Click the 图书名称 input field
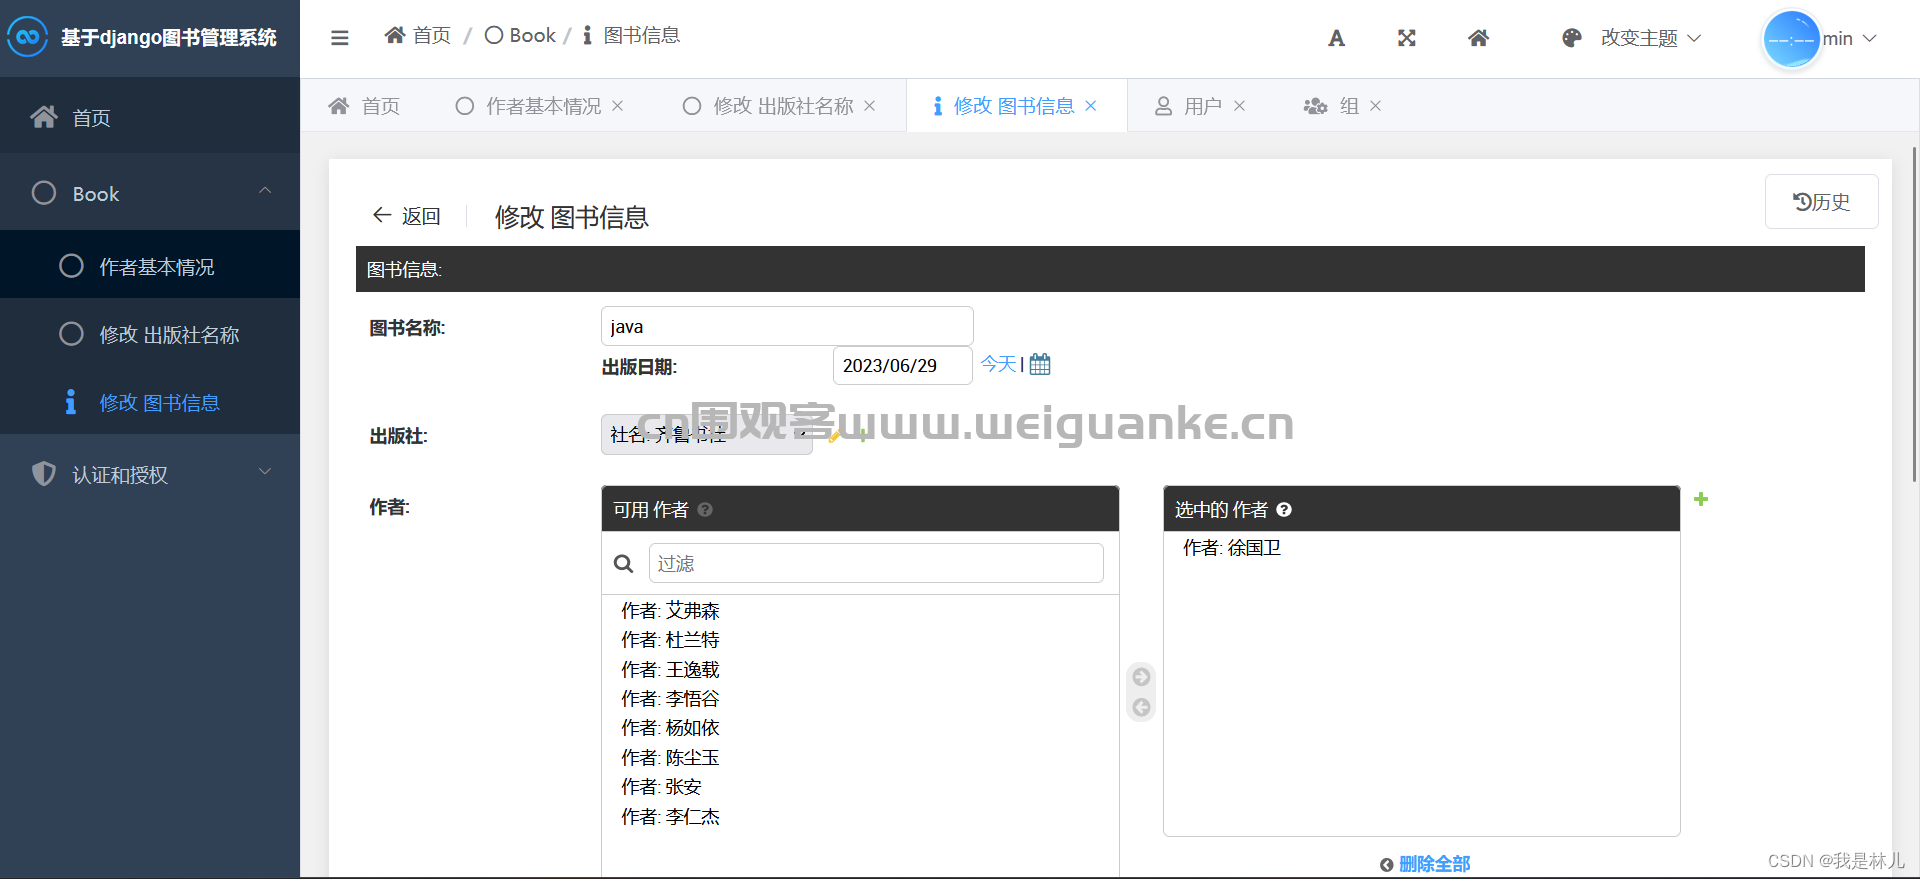This screenshot has height=879, width=1920. pyautogui.click(x=787, y=326)
